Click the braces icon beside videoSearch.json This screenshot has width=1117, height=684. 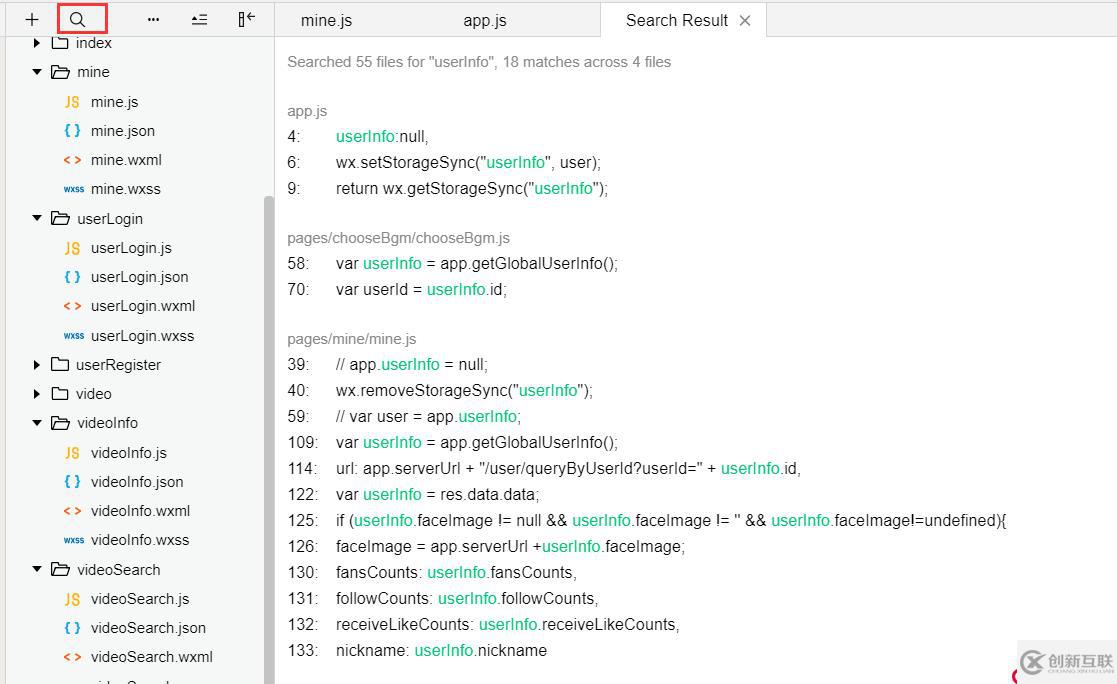[72, 628]
